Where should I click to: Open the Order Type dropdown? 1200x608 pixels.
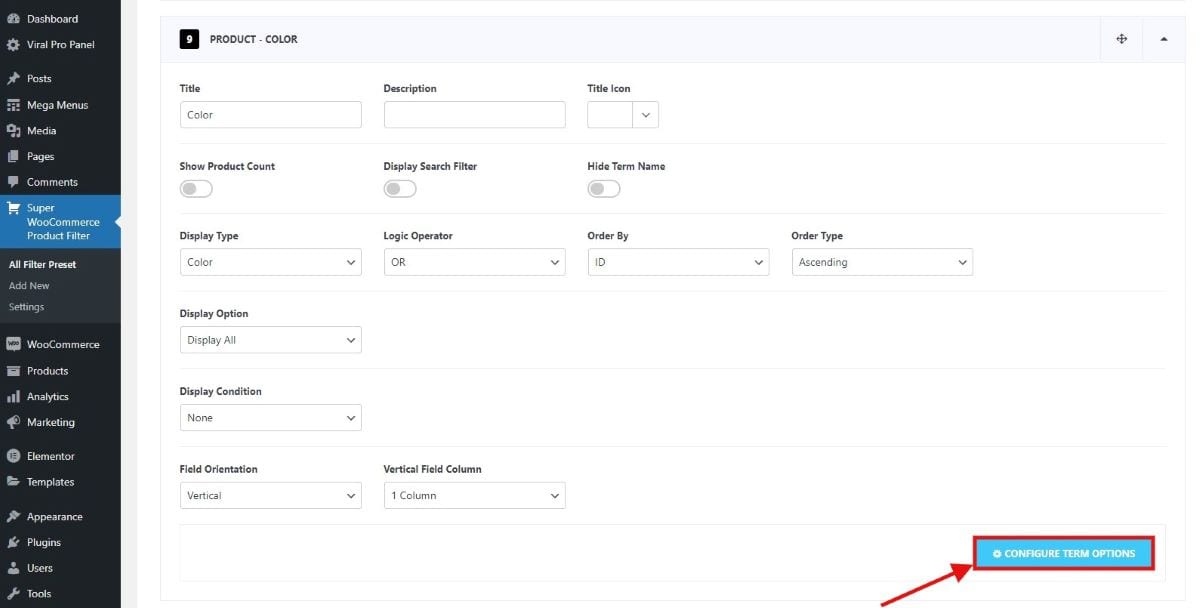(882, 262)
